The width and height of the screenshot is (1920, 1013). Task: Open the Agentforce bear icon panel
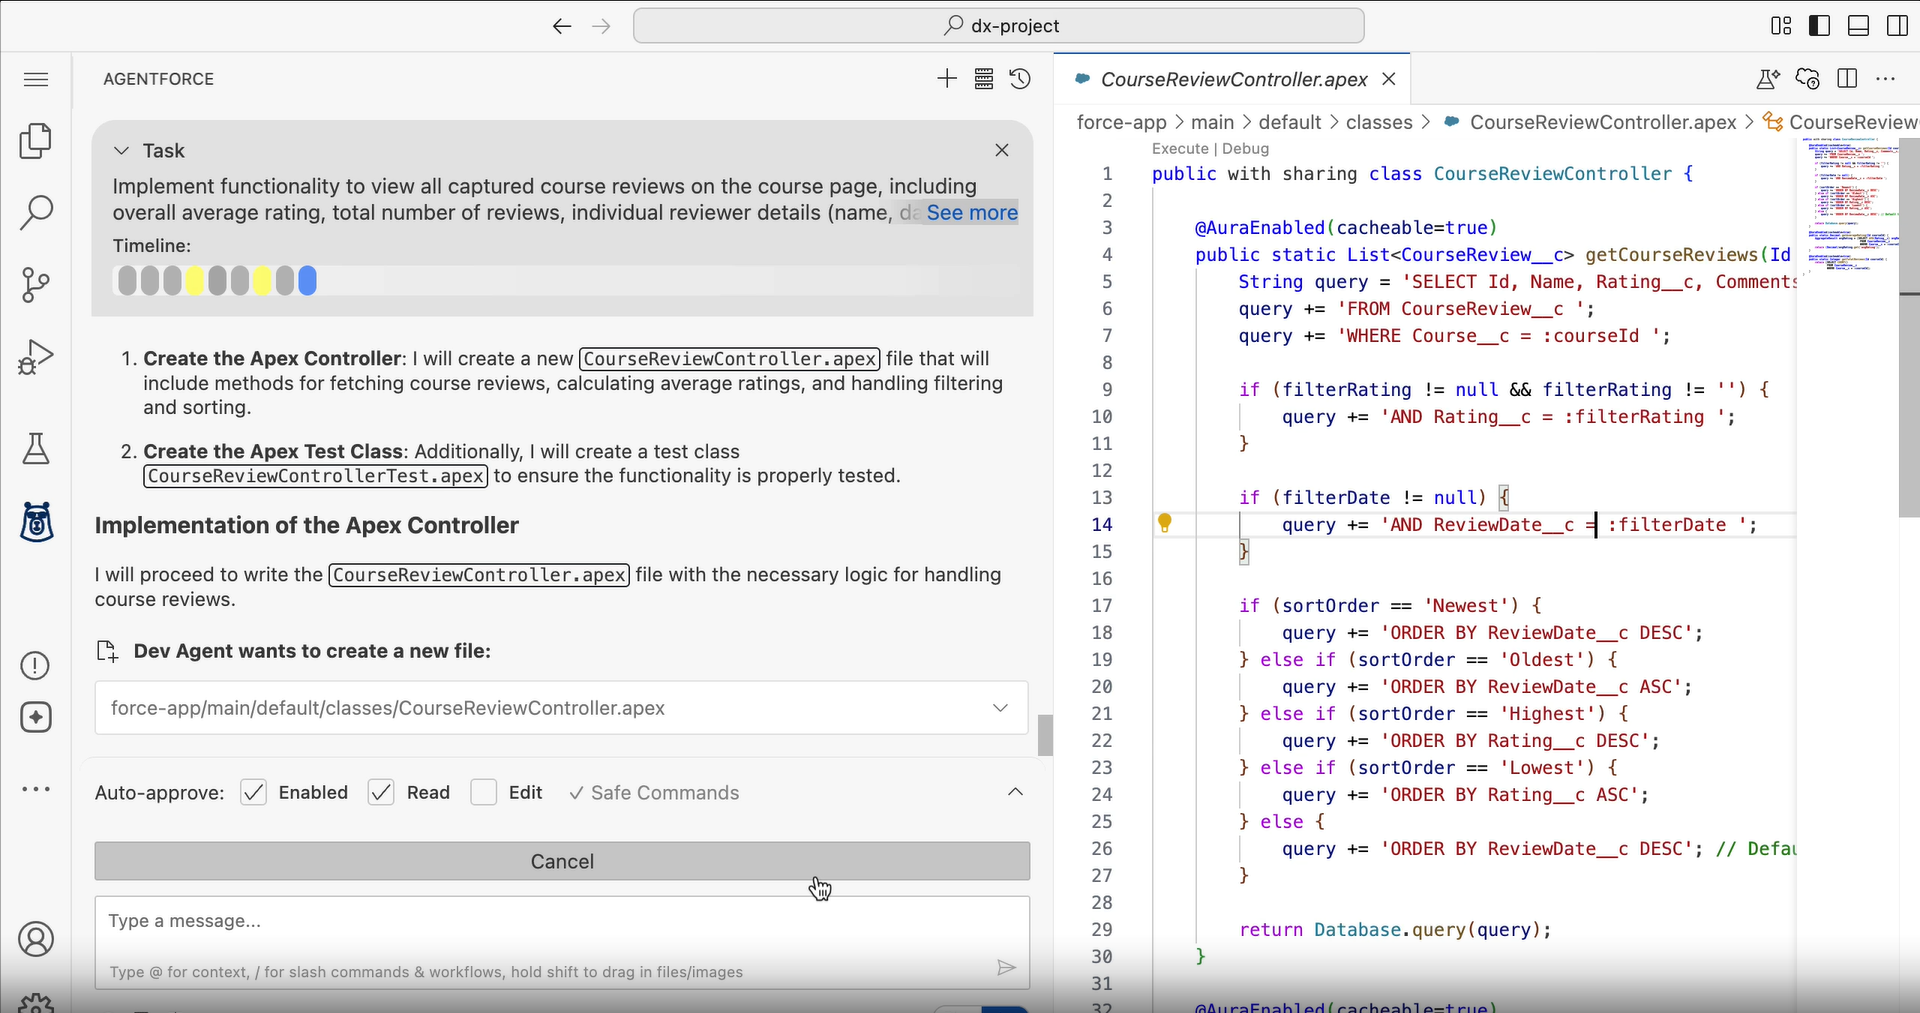[36, 522]
